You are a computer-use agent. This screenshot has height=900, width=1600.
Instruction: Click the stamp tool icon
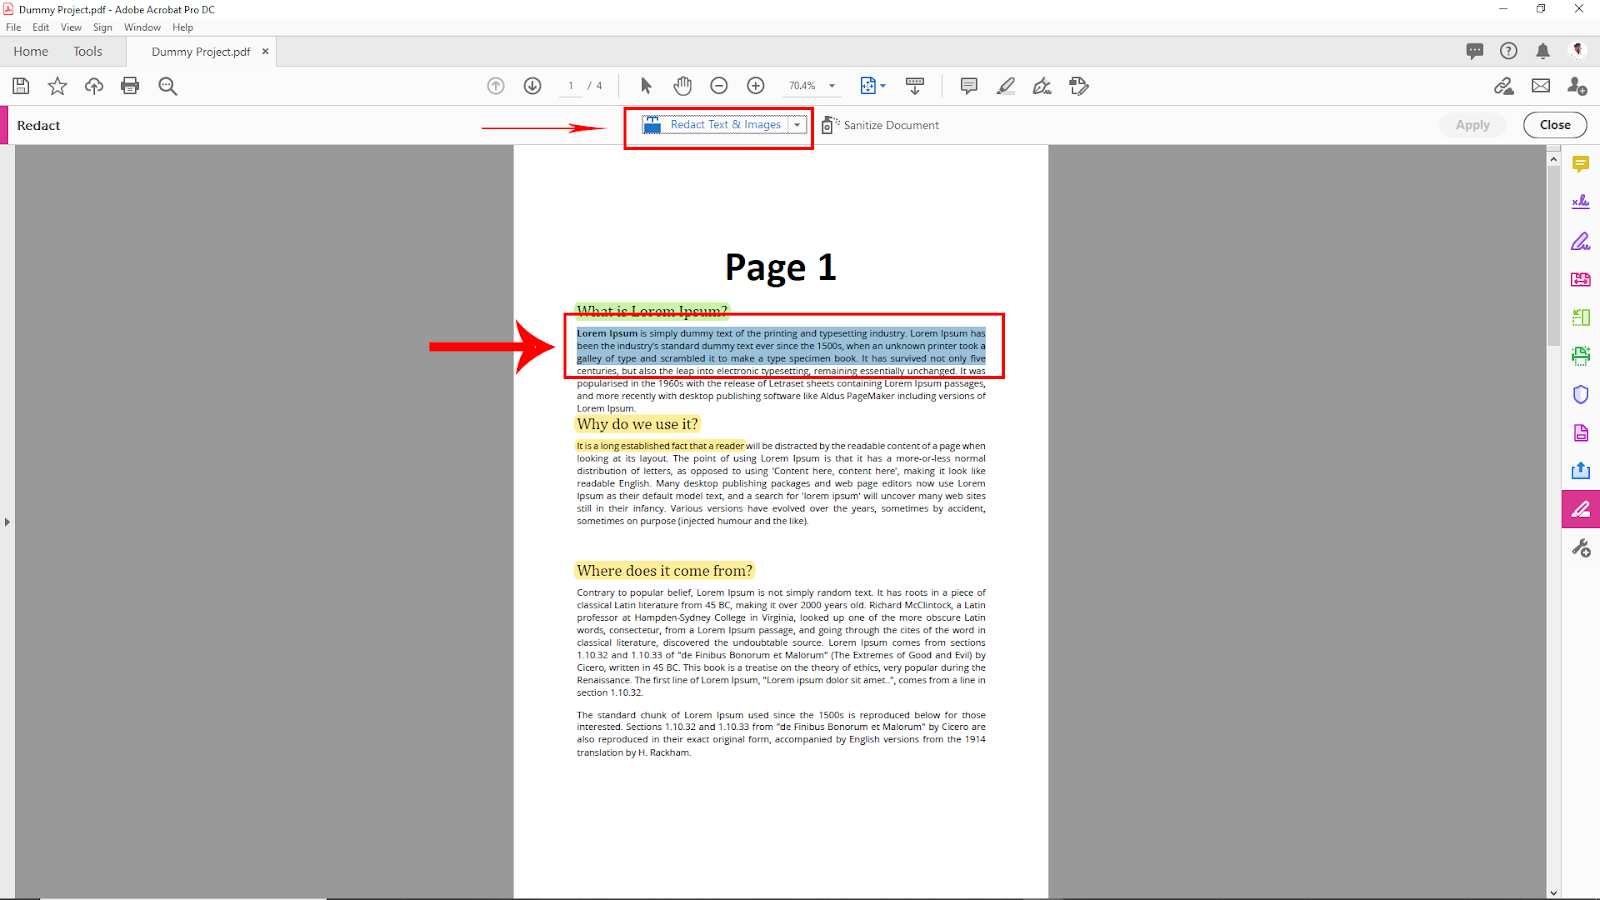coord(1079,86)
